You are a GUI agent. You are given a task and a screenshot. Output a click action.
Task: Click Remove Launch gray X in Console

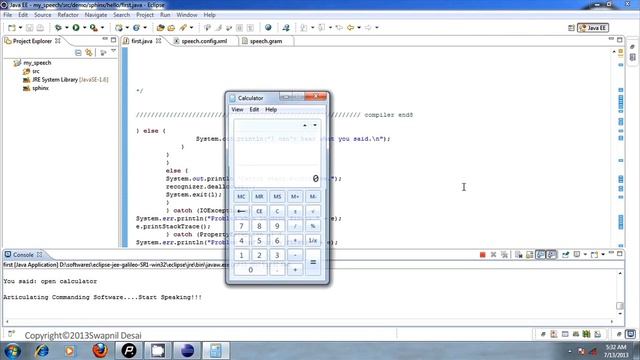click(x=493, y=255)
